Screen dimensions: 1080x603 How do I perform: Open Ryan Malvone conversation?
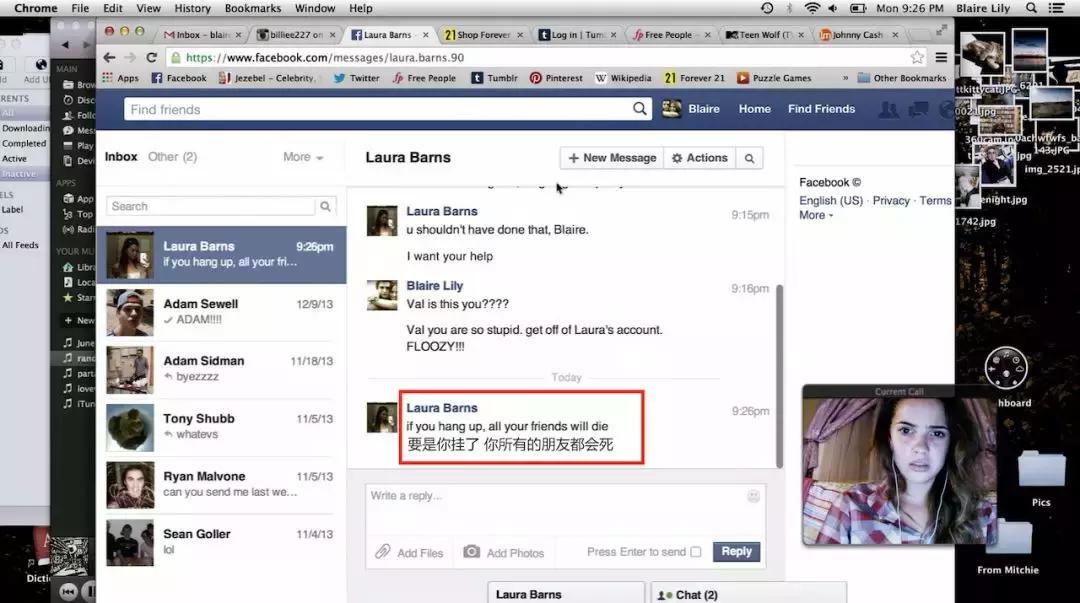221,485
